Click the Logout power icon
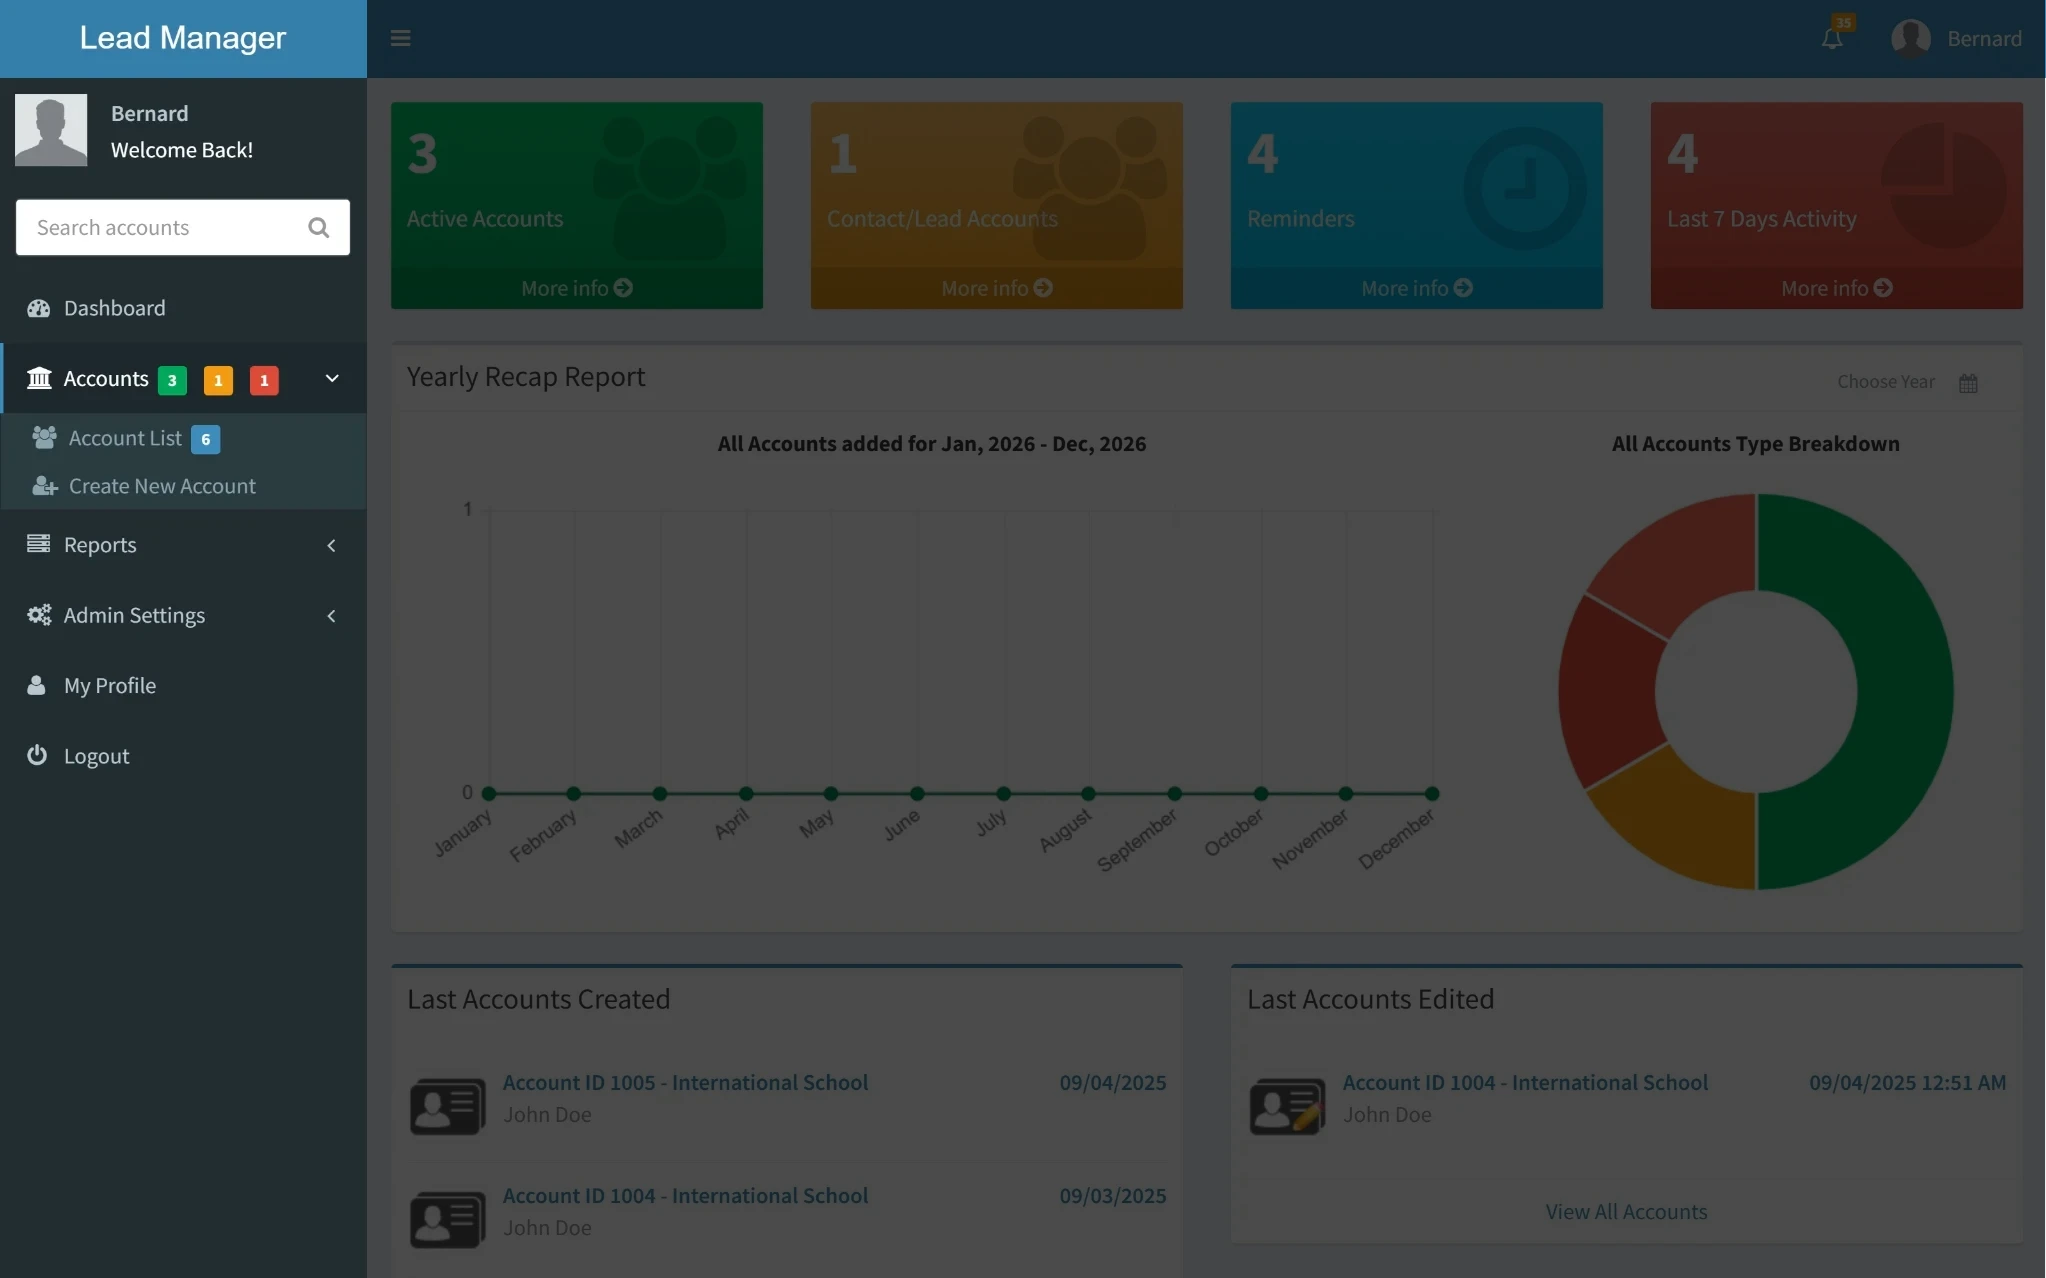The width and height of the screenshot is (2046, 1278). pyautogui.click(x=37, y=756)
